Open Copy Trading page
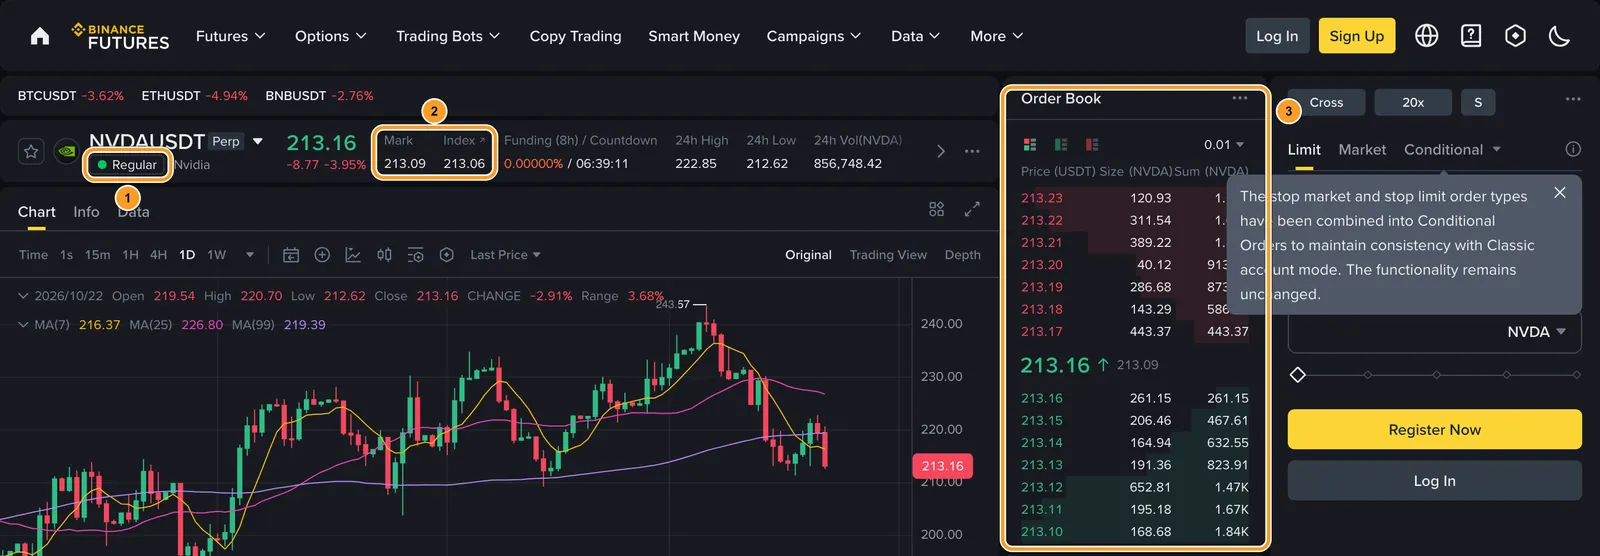Viewport: 1600px width, 556px height. (x=575, y=36)
